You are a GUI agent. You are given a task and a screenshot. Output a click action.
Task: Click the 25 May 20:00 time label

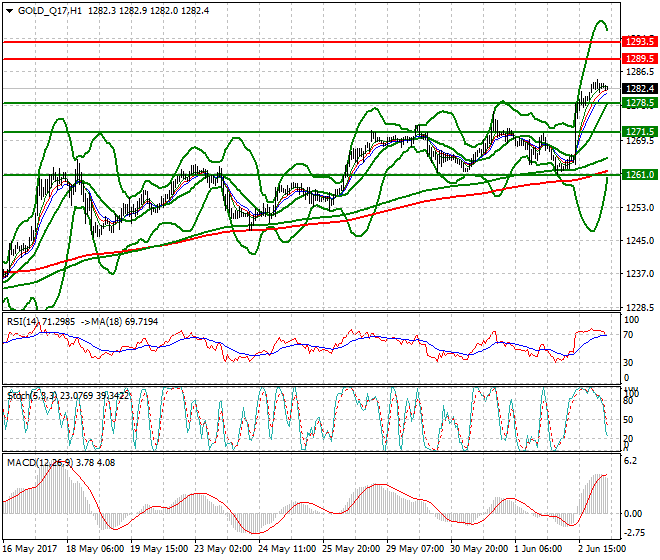click(351, 549)
